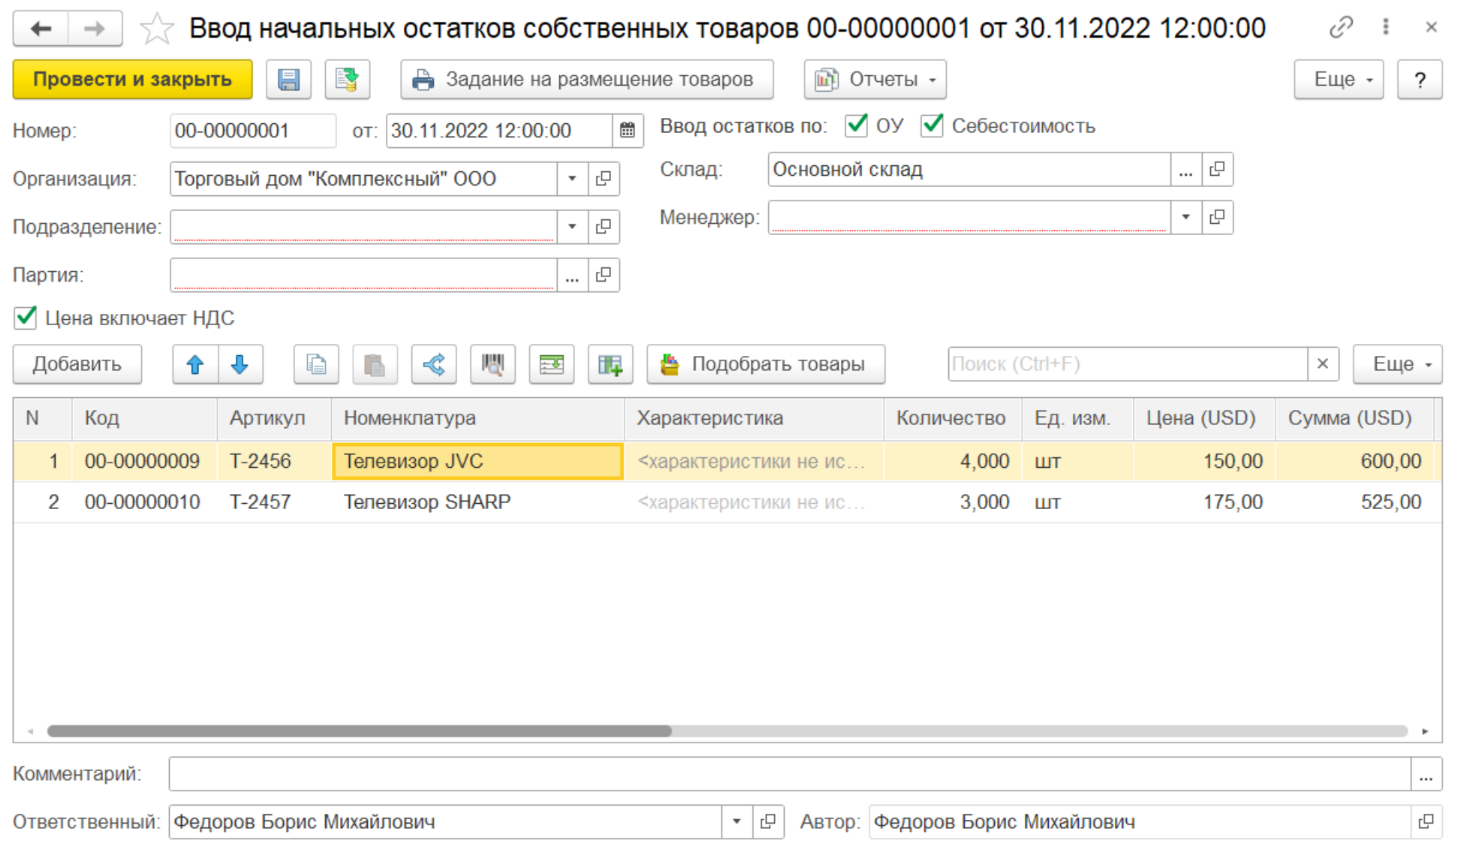Screen dimensions: 1470x856
Task: Disable Цена включает НДС checkbox
Action: (26, 318)
